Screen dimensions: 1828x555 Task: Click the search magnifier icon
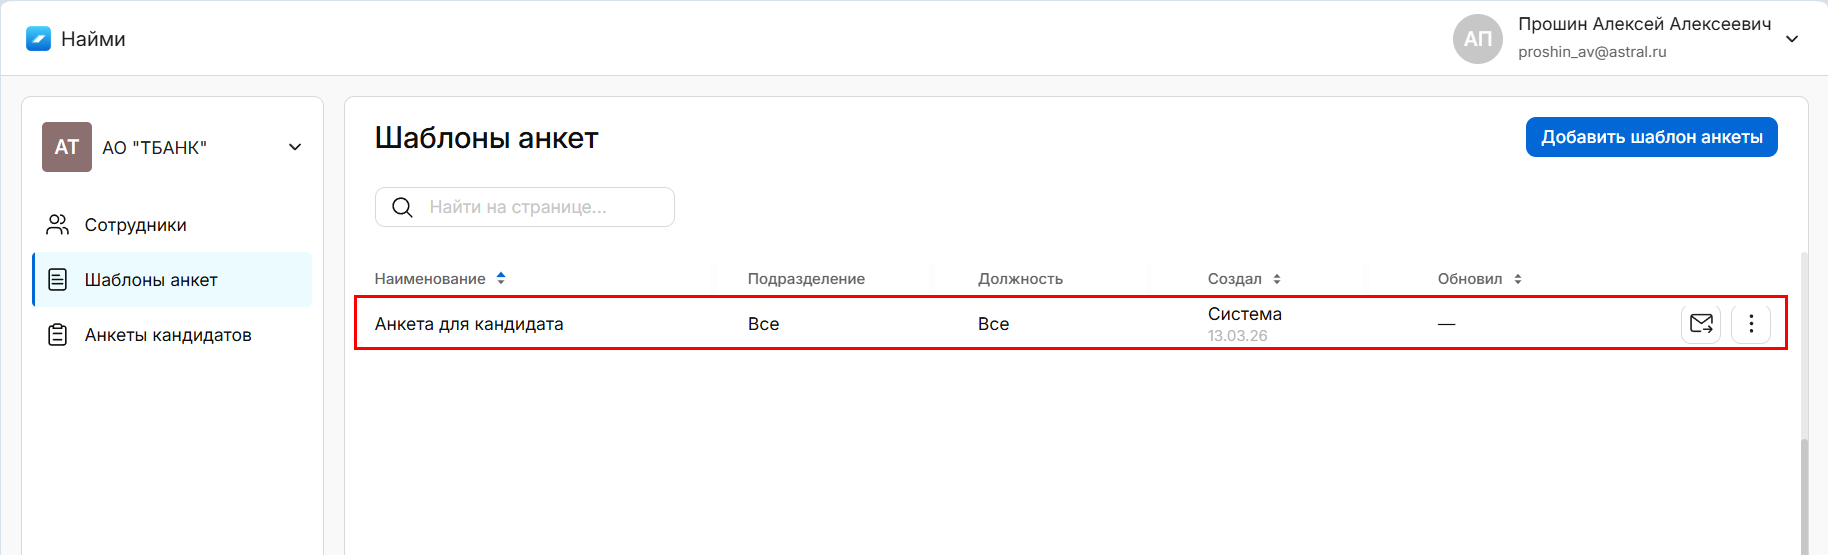402,207
